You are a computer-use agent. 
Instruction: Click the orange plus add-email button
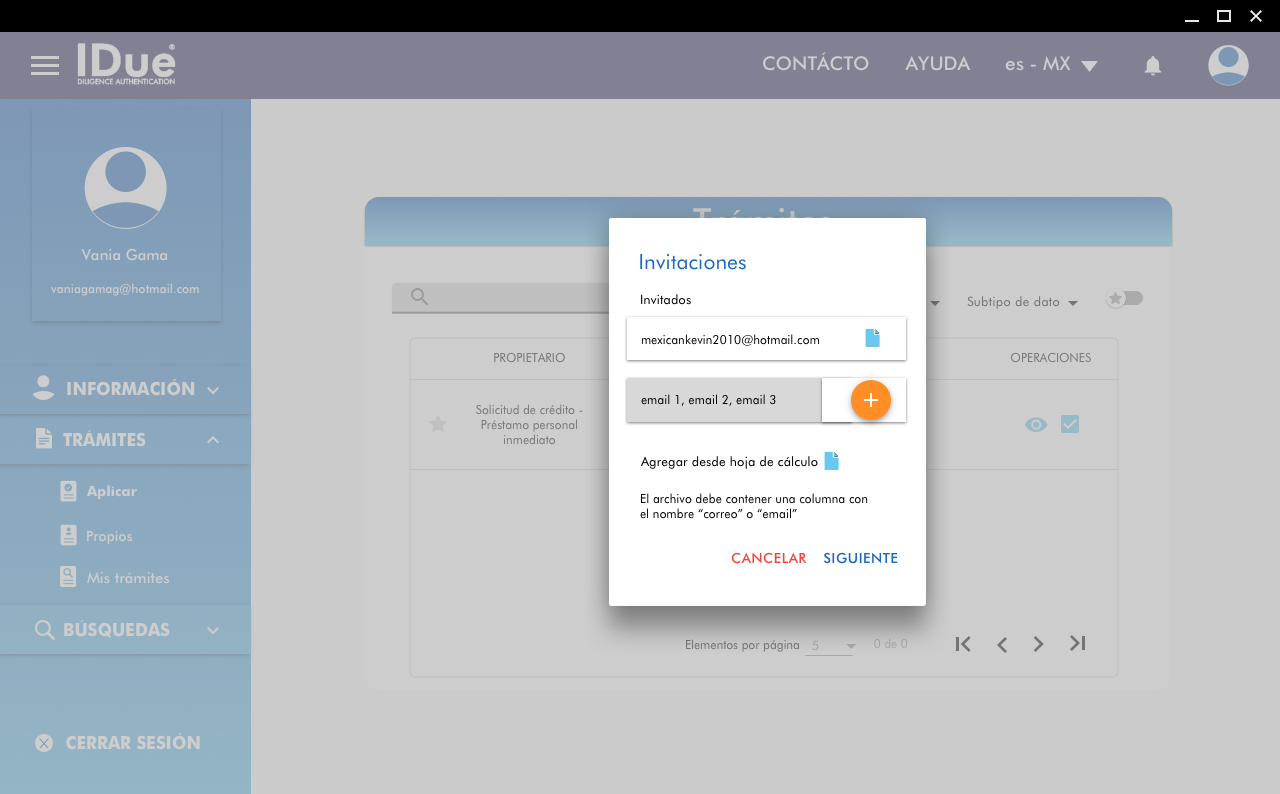click(870, 400)
